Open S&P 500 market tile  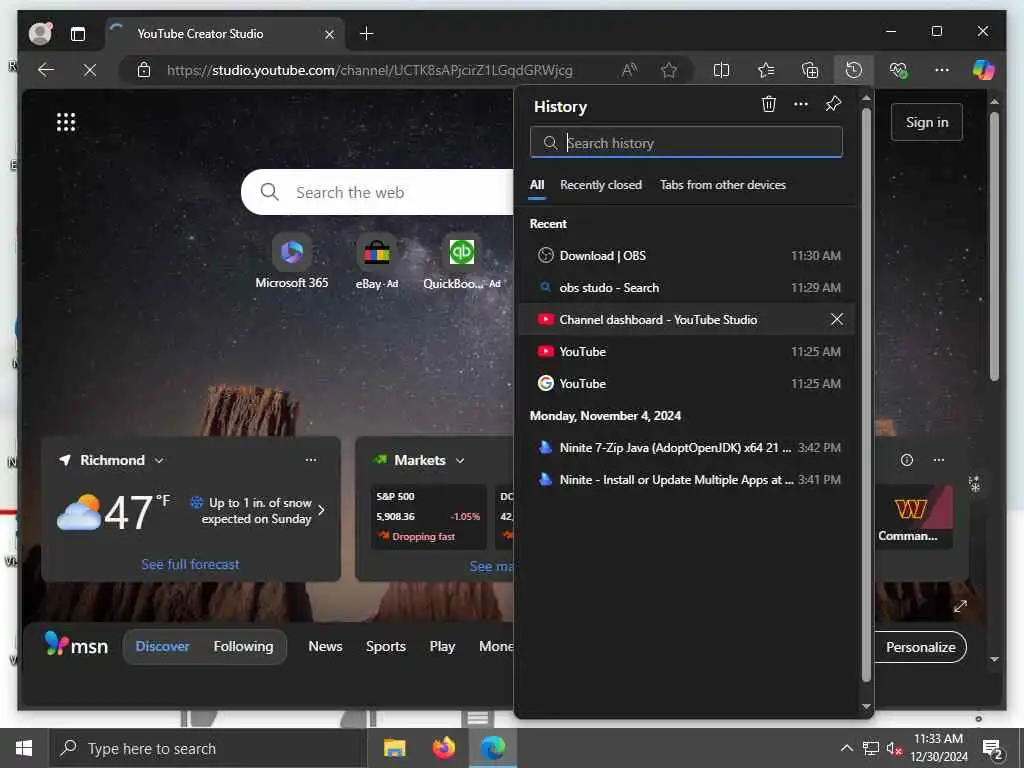(429, 516)
